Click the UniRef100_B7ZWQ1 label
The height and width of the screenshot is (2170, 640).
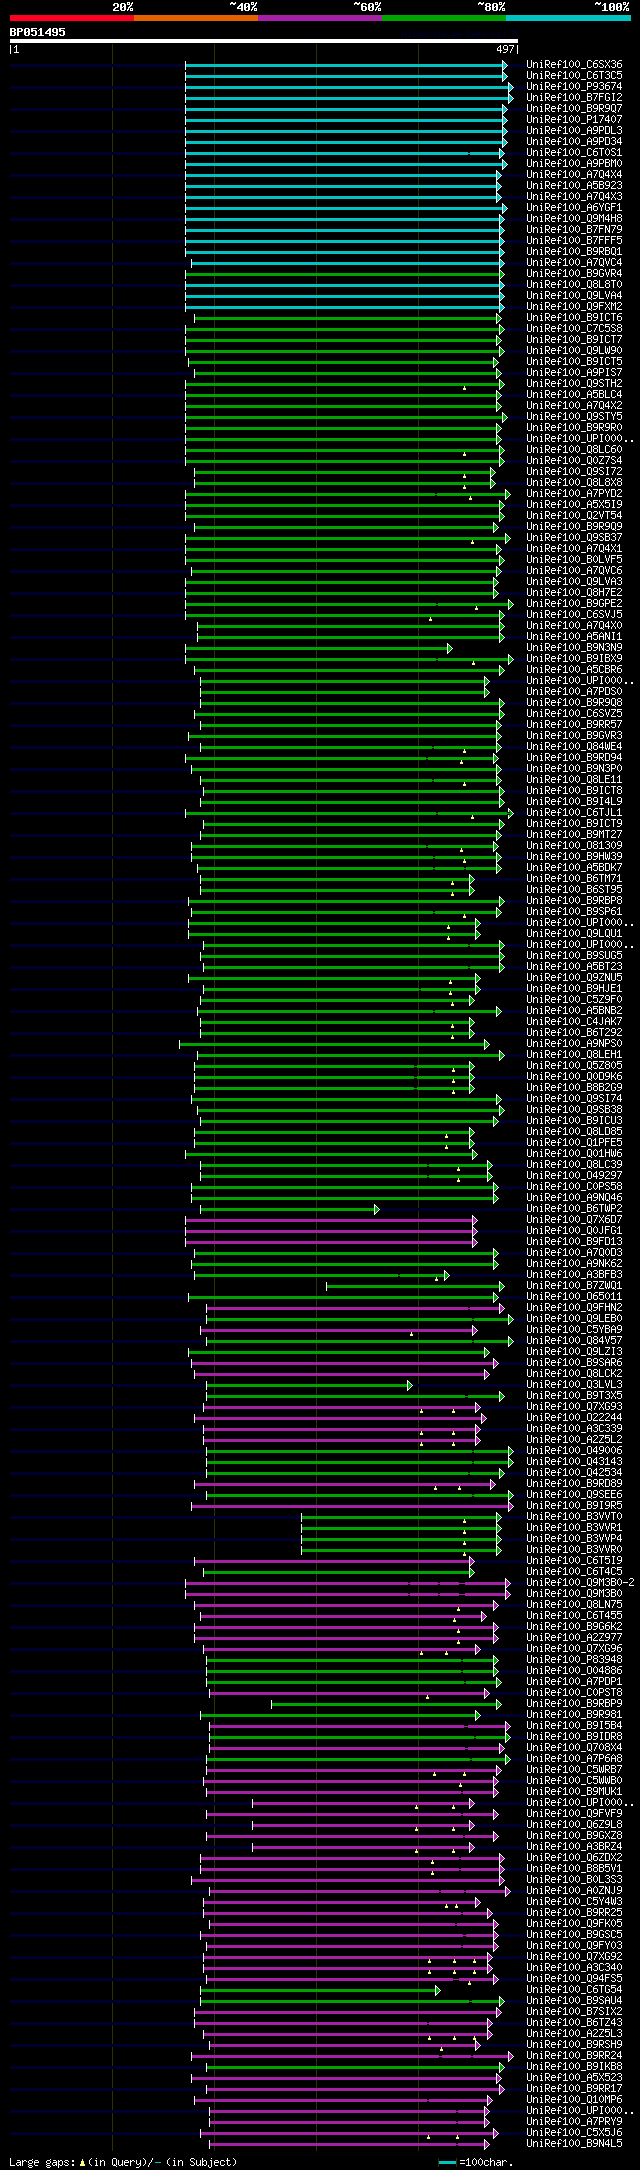coord(574,1286)
